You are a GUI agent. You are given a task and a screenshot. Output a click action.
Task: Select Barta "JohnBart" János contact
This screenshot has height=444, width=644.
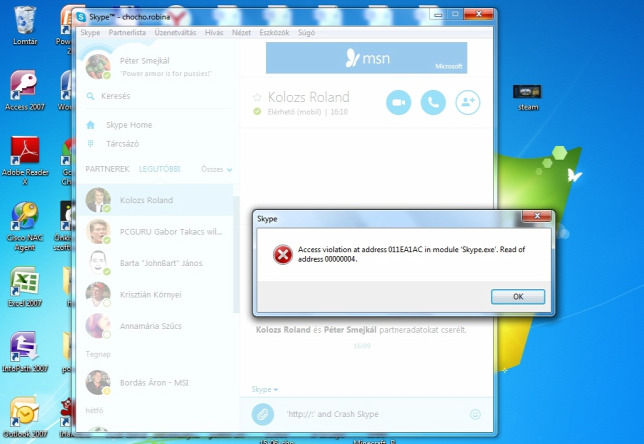(155, 263)
